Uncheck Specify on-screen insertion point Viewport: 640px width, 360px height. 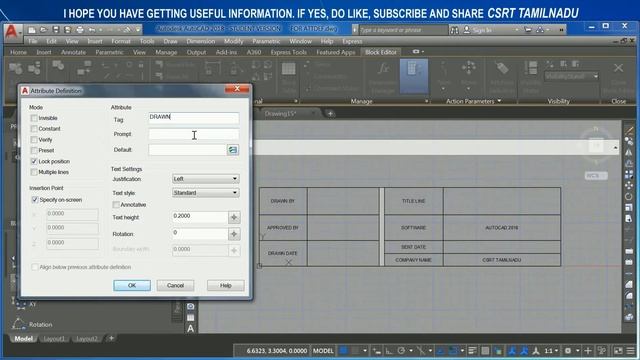pos(35,200)
